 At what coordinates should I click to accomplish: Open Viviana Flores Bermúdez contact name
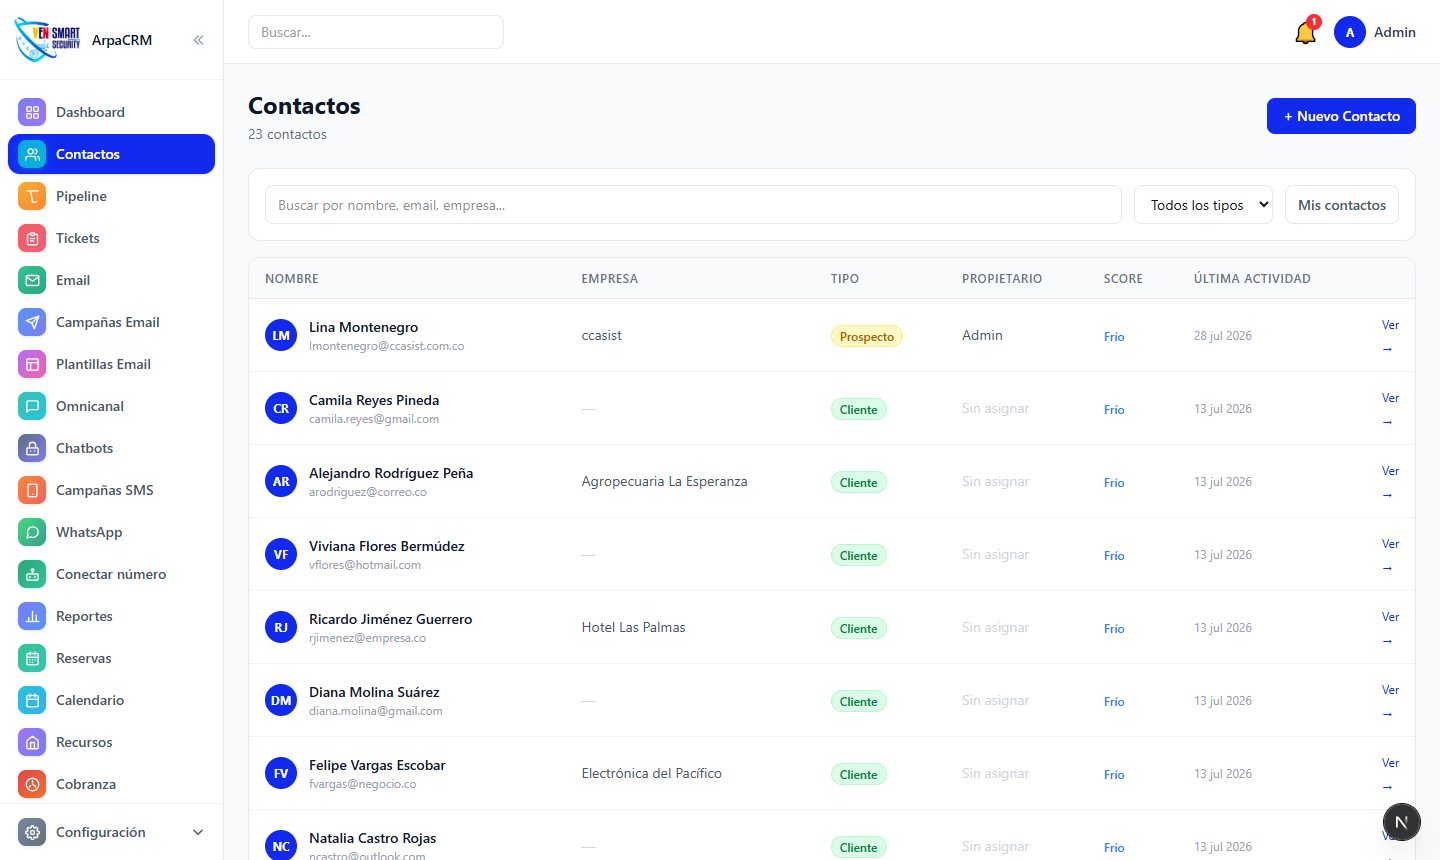(x=387, y=546)
